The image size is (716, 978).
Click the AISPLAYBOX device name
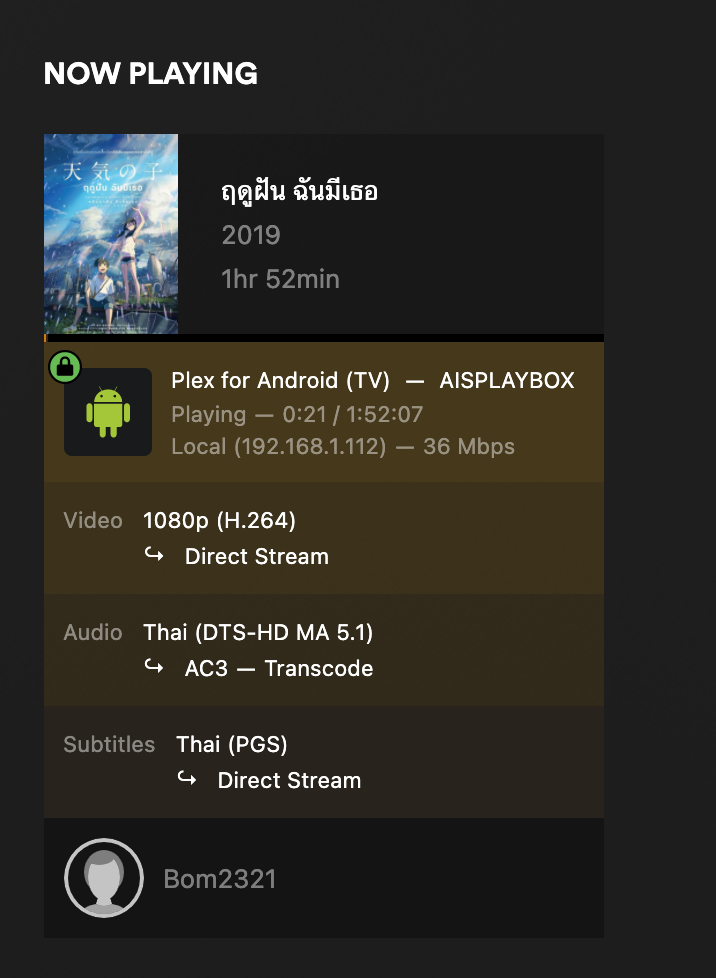pyautogui.click(x=507, y=380)
